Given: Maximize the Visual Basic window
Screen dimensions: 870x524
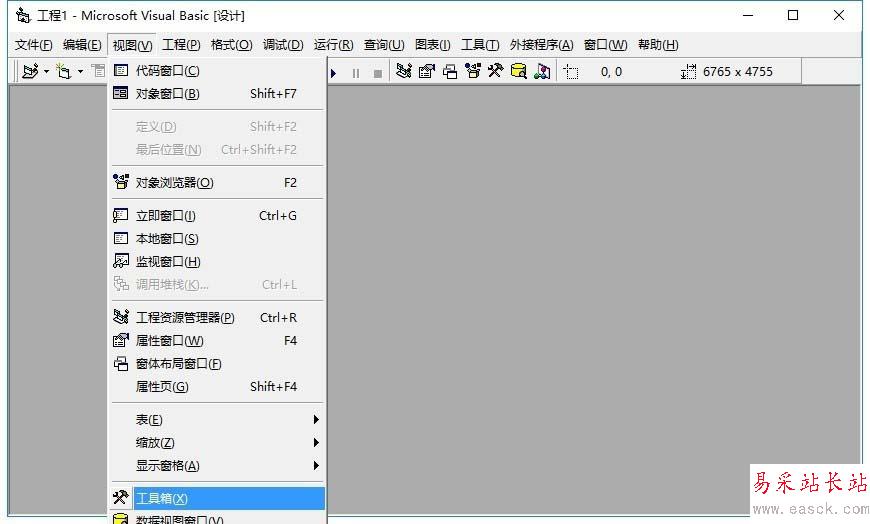Looking at the screenshot, I should pos(793,15).
